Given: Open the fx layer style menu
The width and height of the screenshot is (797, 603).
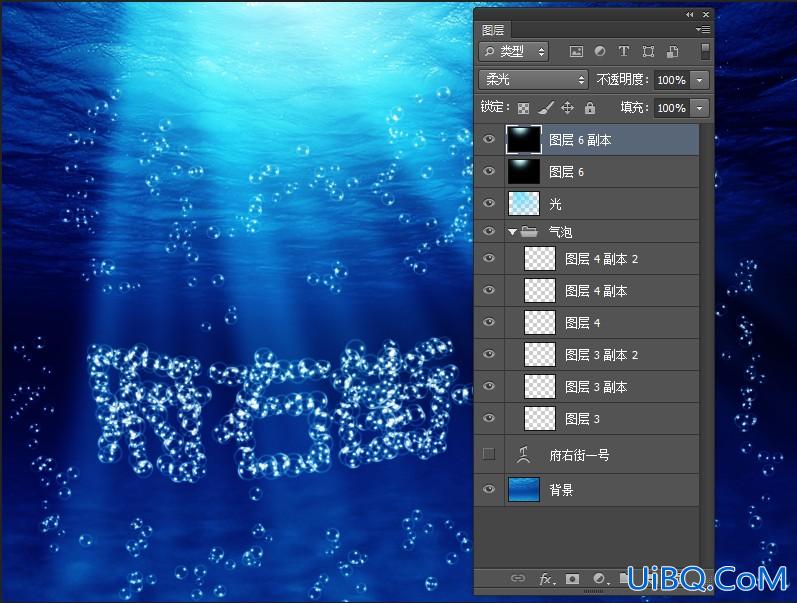Looking at the screenshot, I should coord(547,579).
